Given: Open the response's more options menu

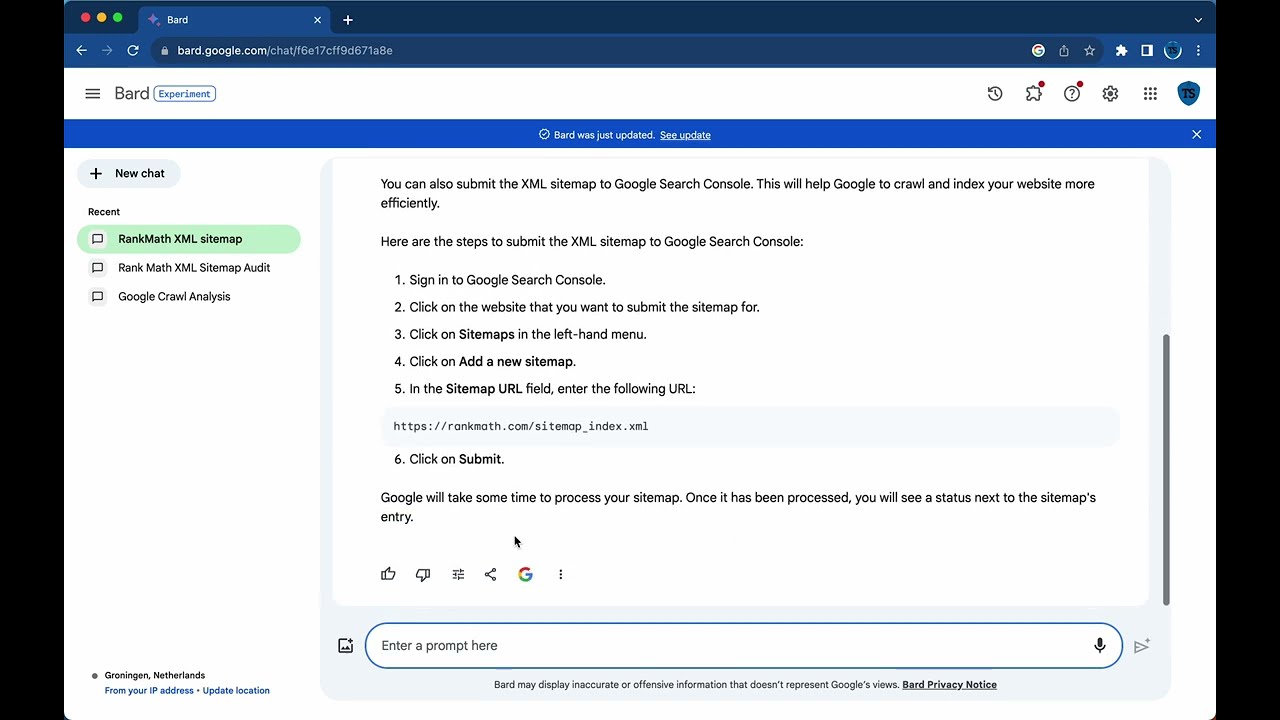Looking at the screenshot, I should [560, 574].
